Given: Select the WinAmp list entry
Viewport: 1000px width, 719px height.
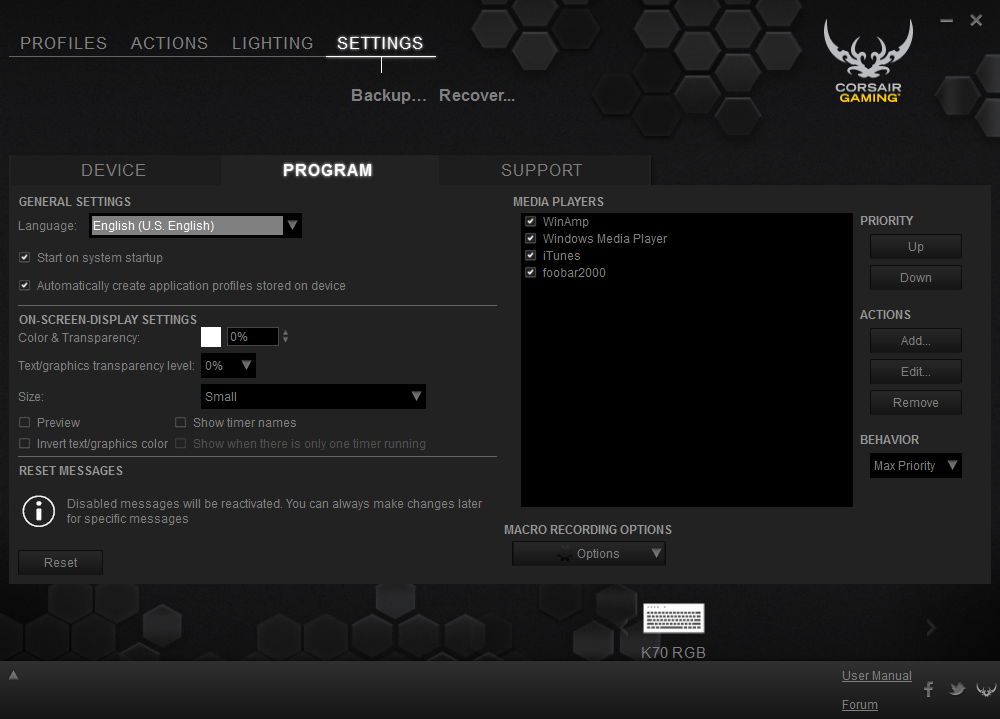Looking at the screenshot, I should click(565, 221).
